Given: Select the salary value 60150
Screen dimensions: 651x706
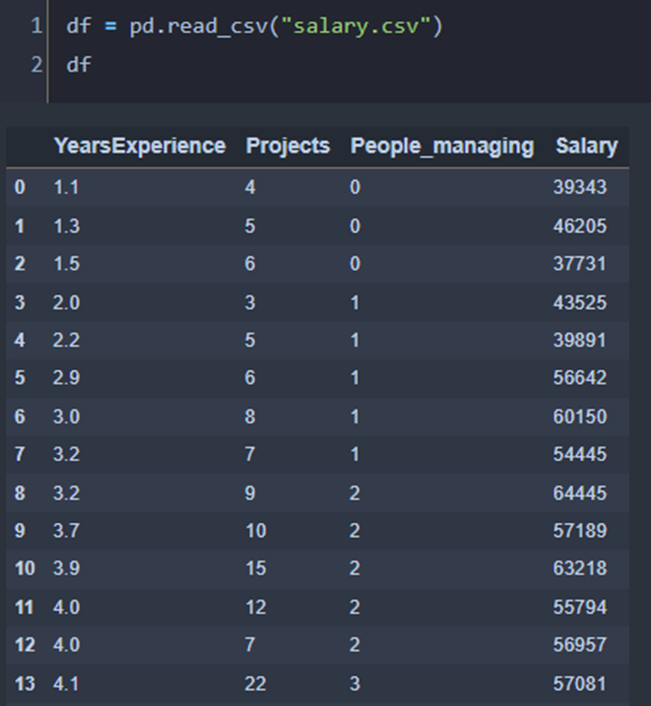Looking at the screenshot, I should pos(579,416).
